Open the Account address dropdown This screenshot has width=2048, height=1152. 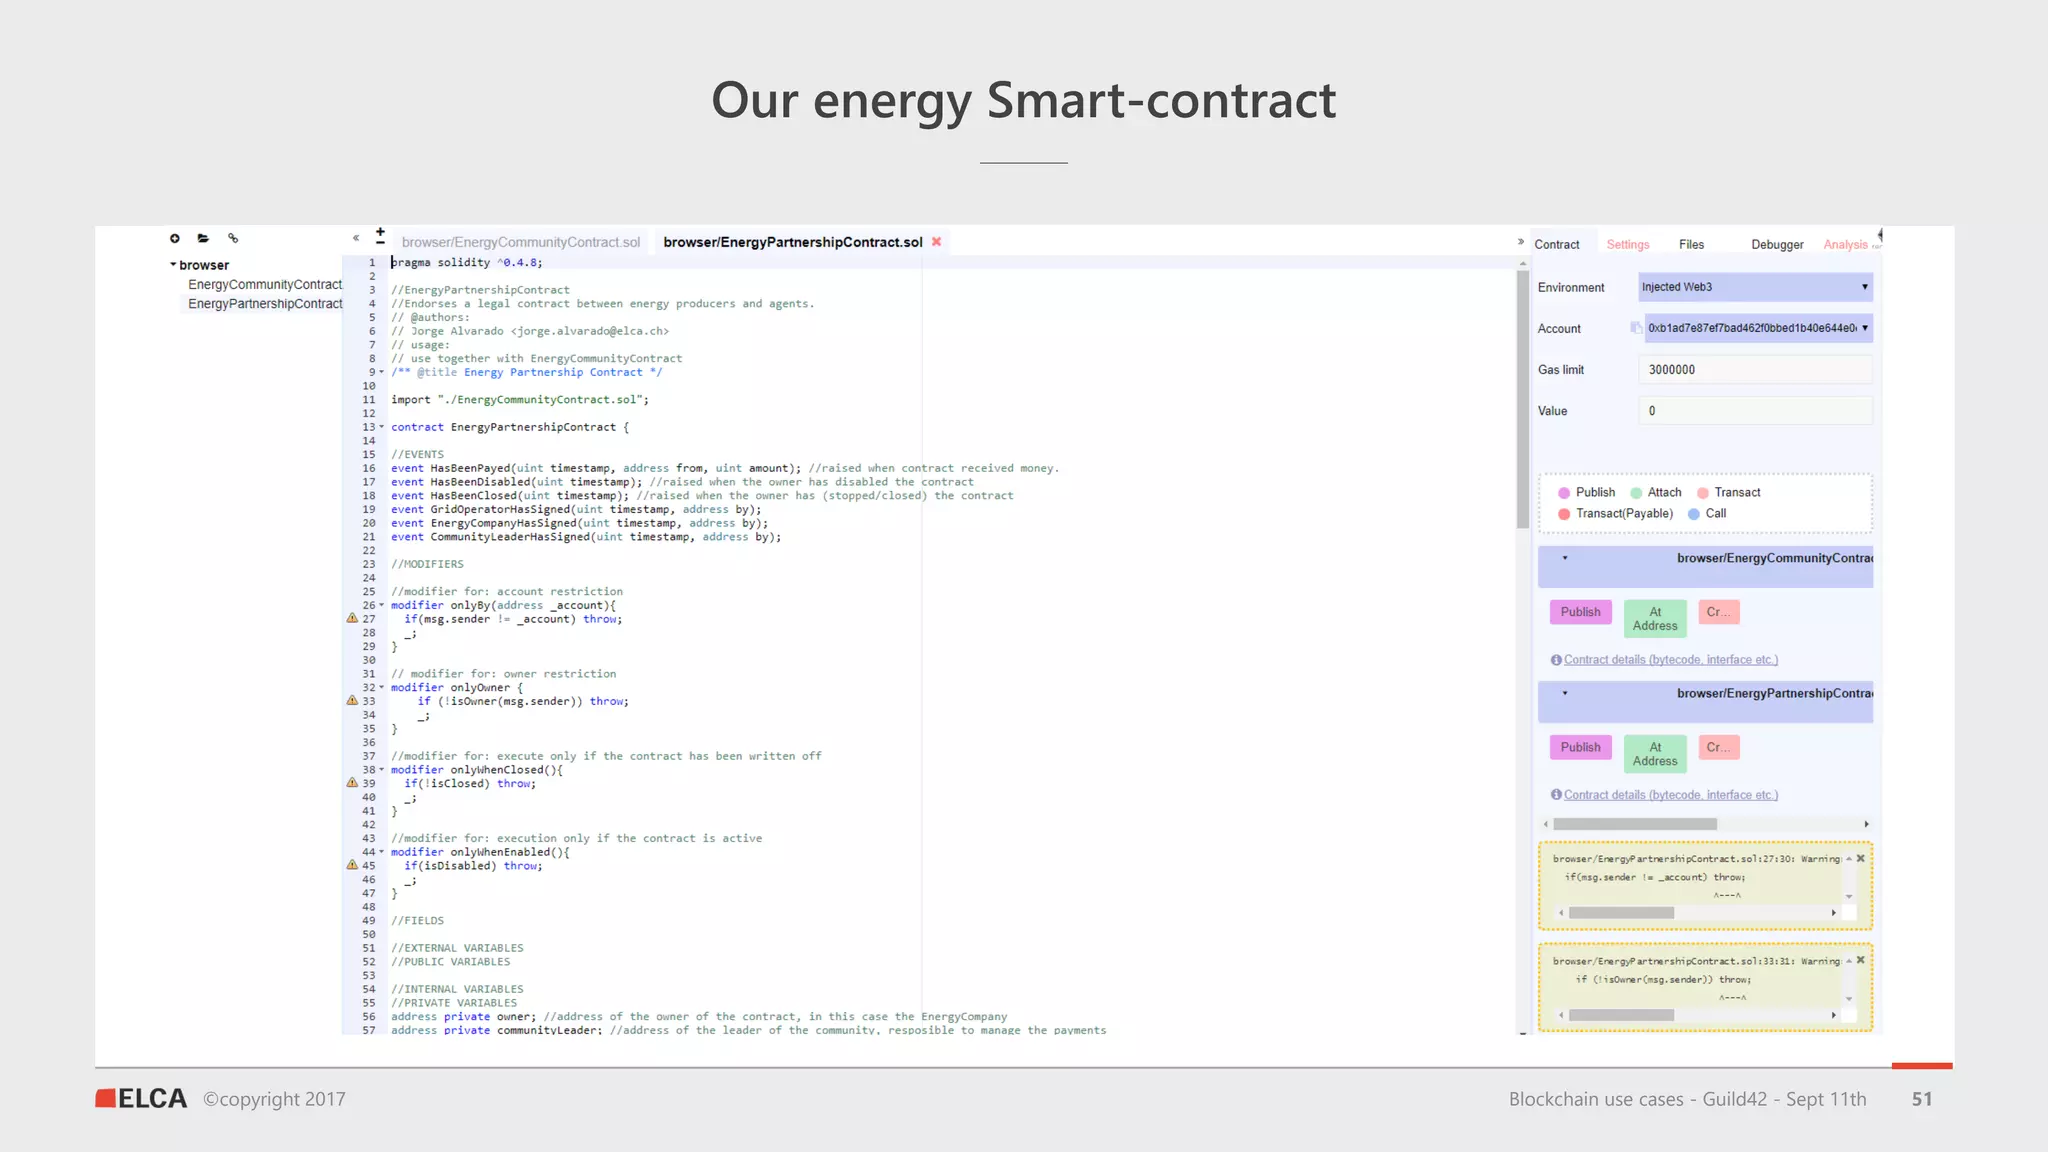tap(1759, 328)
